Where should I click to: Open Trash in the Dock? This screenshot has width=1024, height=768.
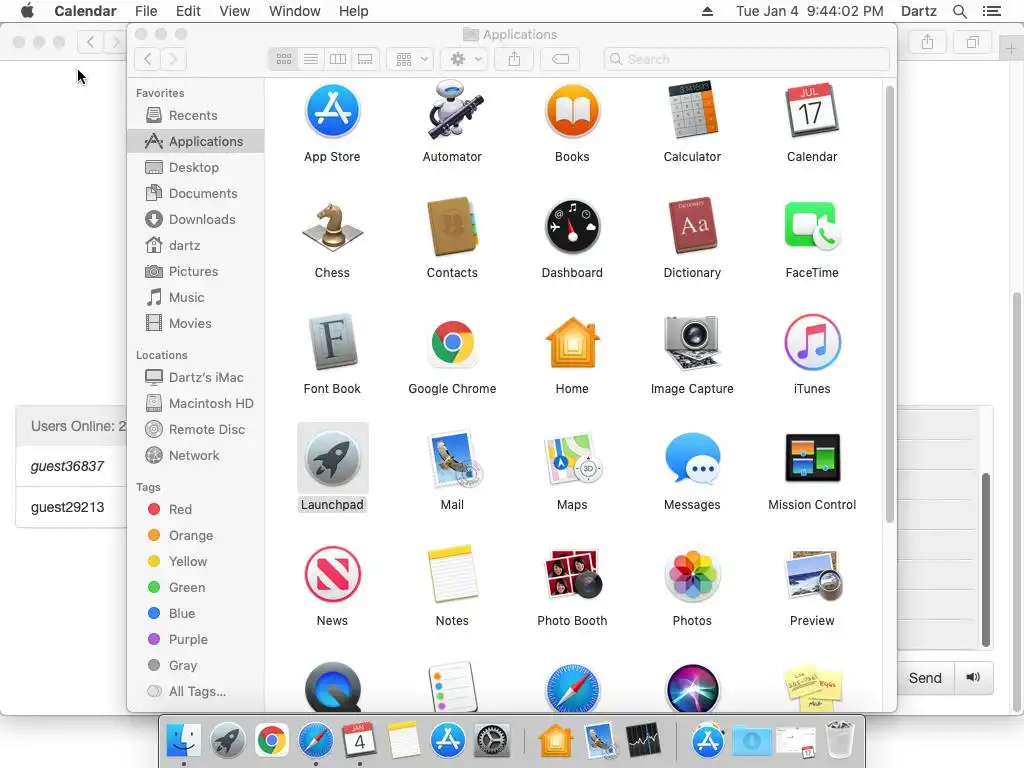(x=839, y=740)
